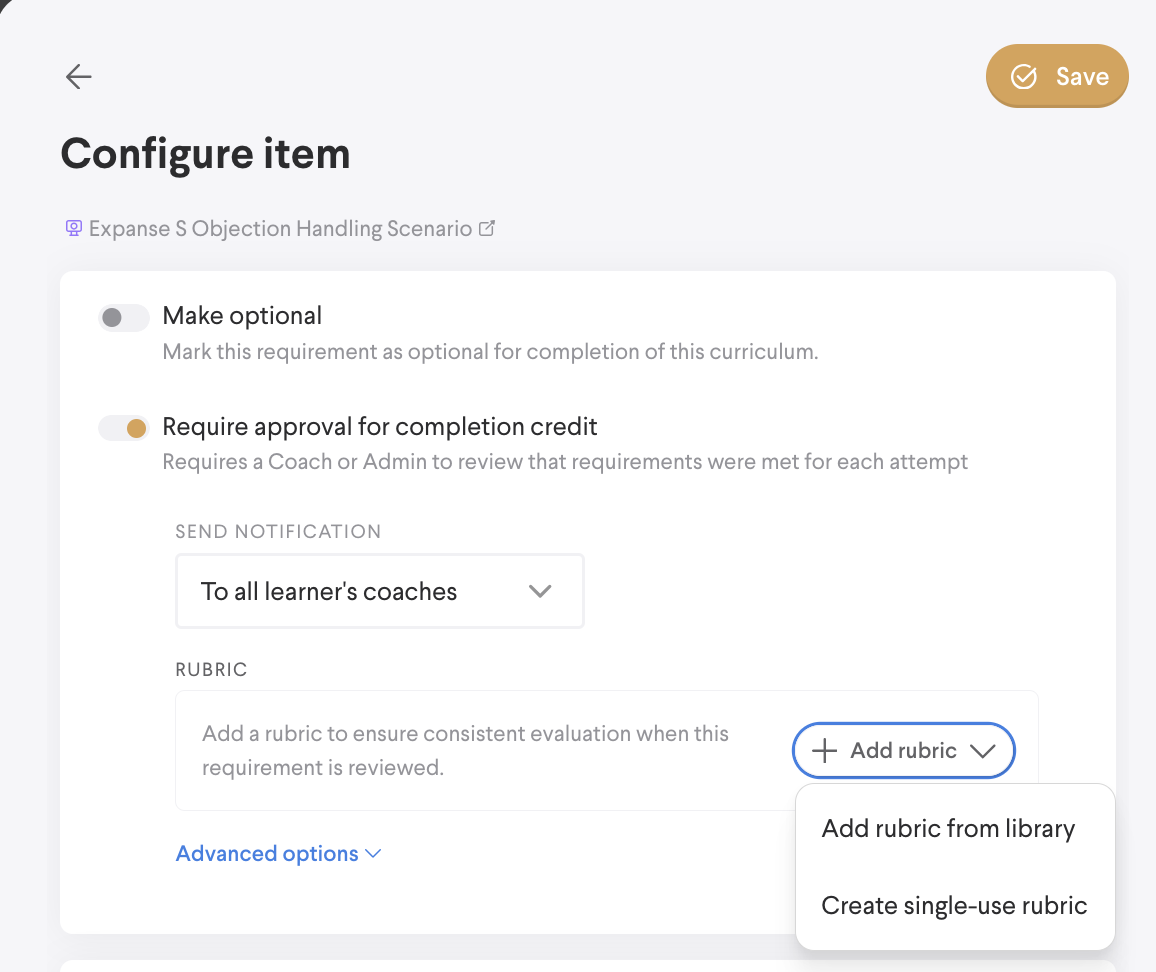
Task: Click the "Make optional" label text
Action: click(242, 316)
